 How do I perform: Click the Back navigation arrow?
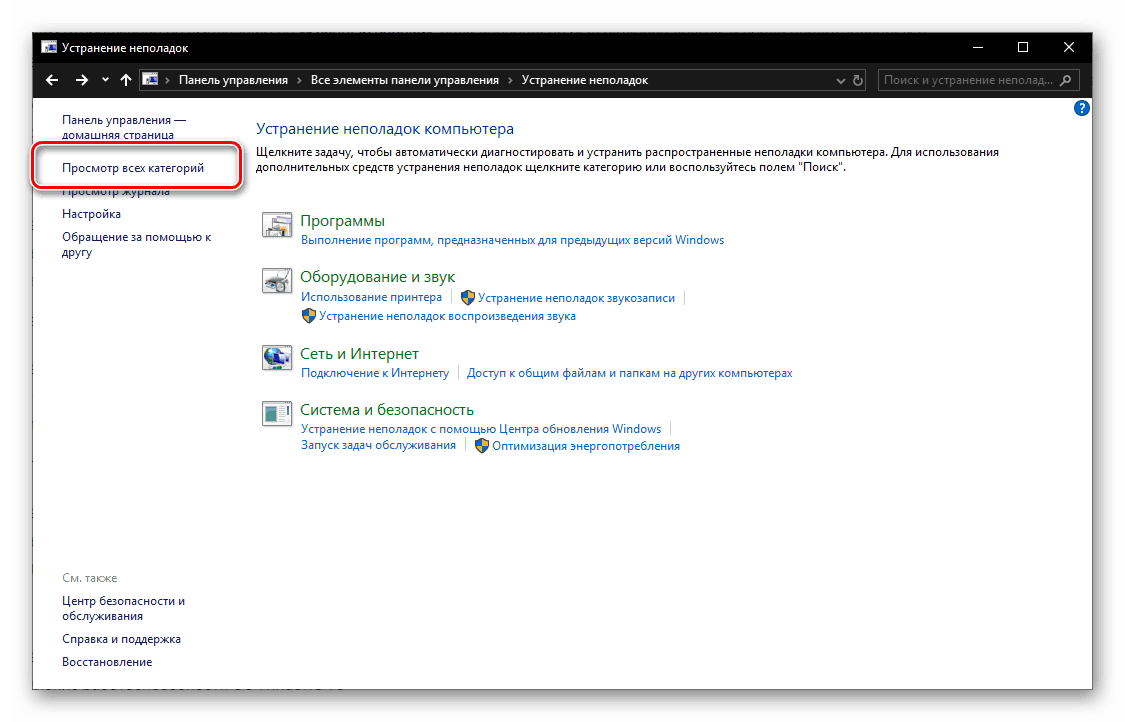tap(52, 80)
